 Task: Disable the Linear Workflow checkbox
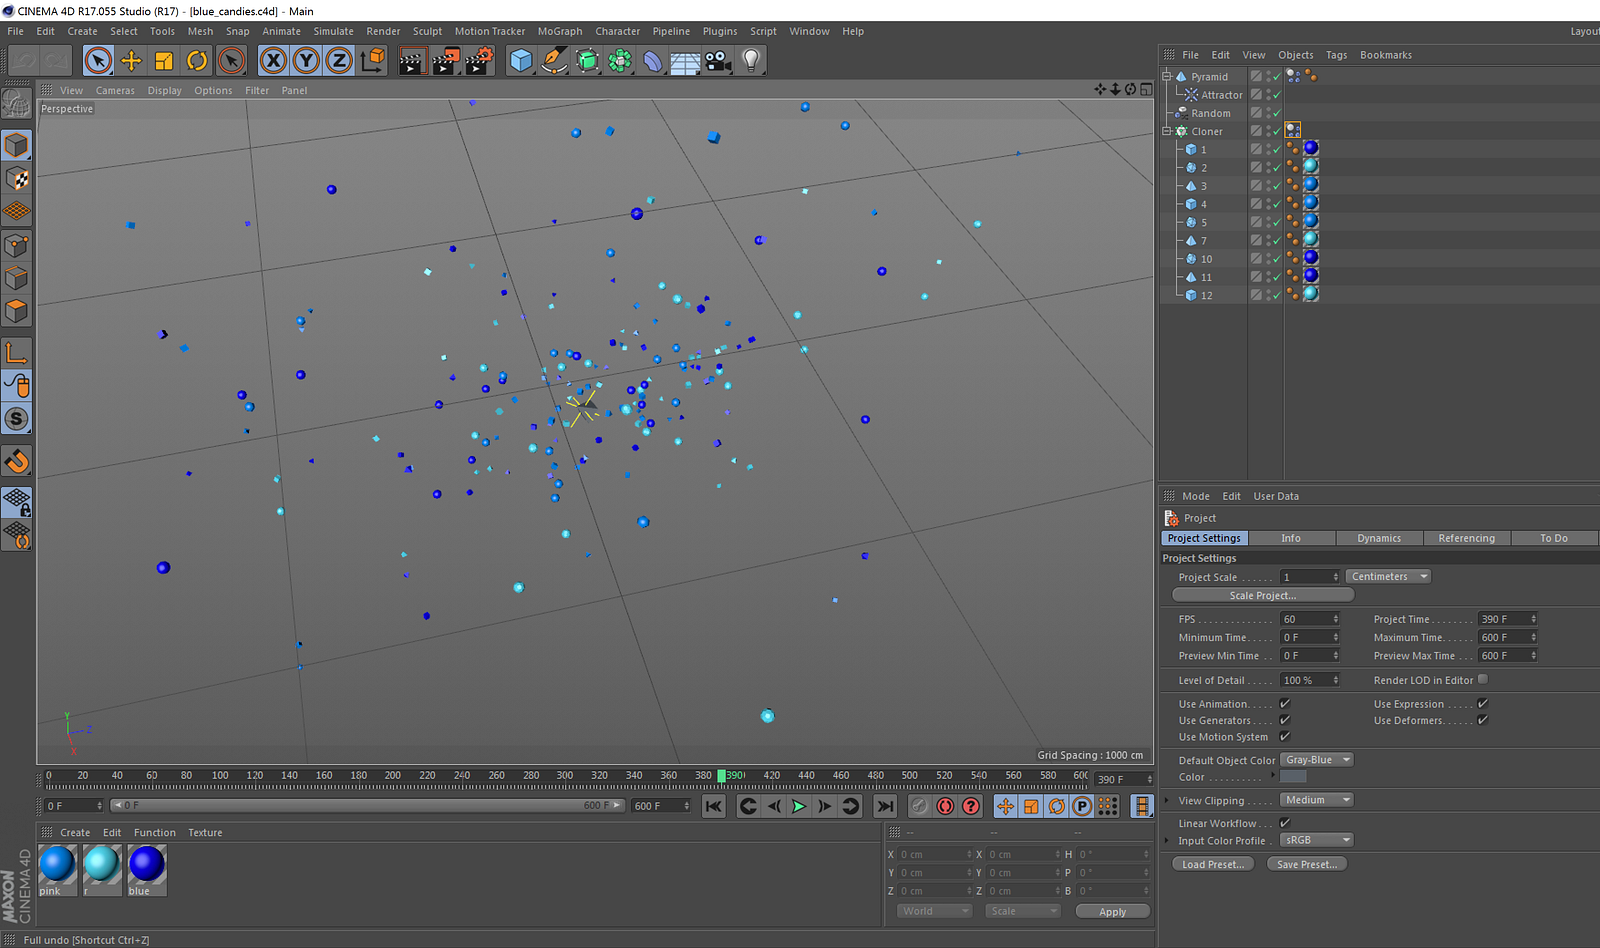coord(1285,823)
